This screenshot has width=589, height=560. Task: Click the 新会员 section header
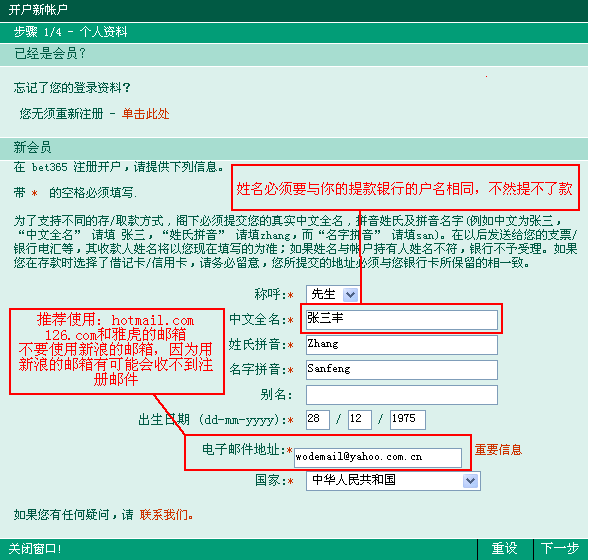pos(32,147)
